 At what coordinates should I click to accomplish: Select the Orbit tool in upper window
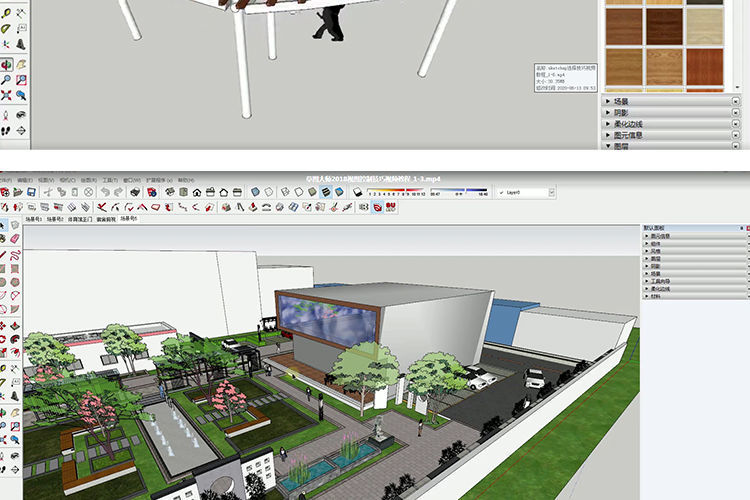(6, 64)
